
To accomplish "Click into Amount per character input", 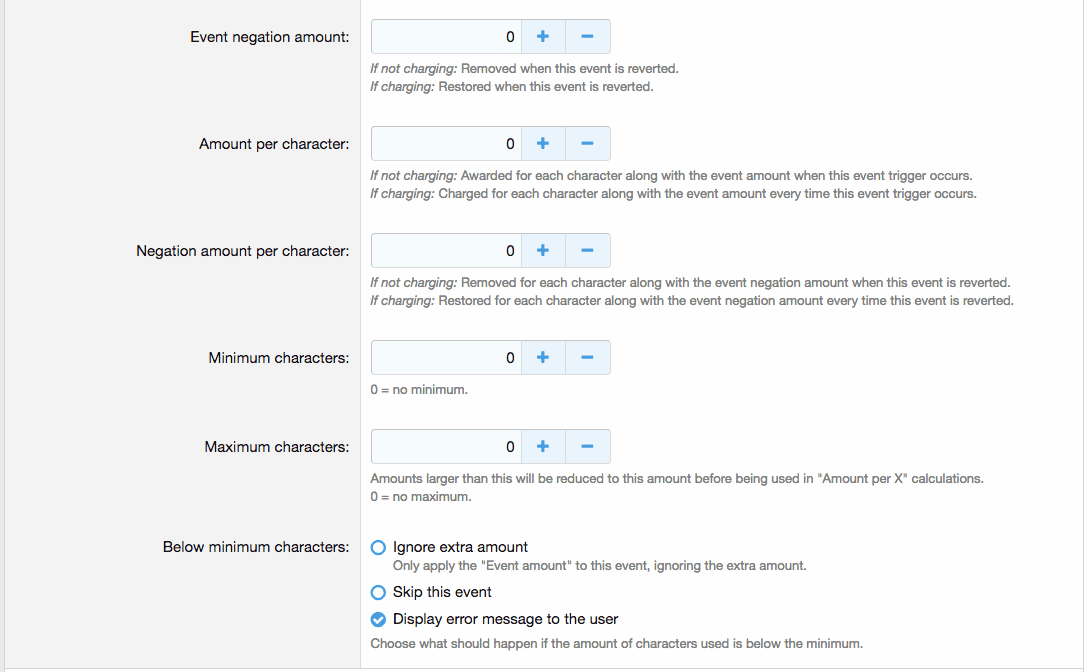I will pyautogui.click(x=446, y=144).
